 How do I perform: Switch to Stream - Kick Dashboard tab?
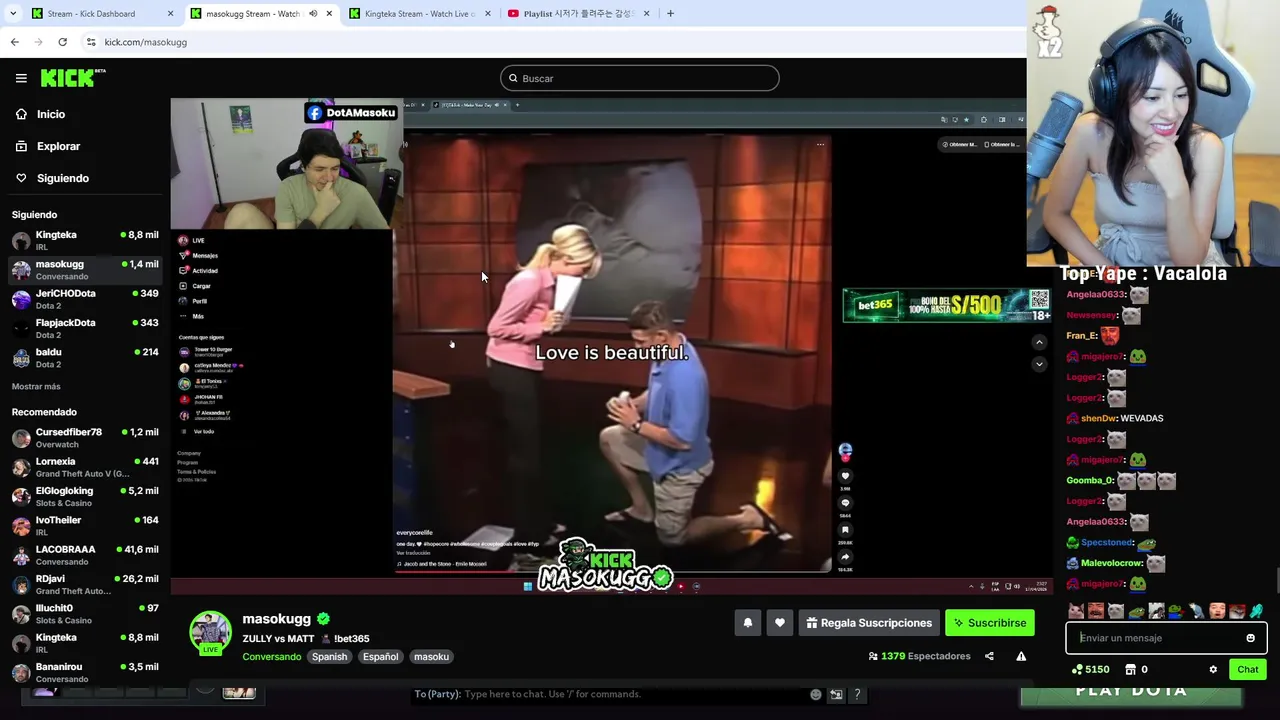pyautogui.click(x=102, y=14)
